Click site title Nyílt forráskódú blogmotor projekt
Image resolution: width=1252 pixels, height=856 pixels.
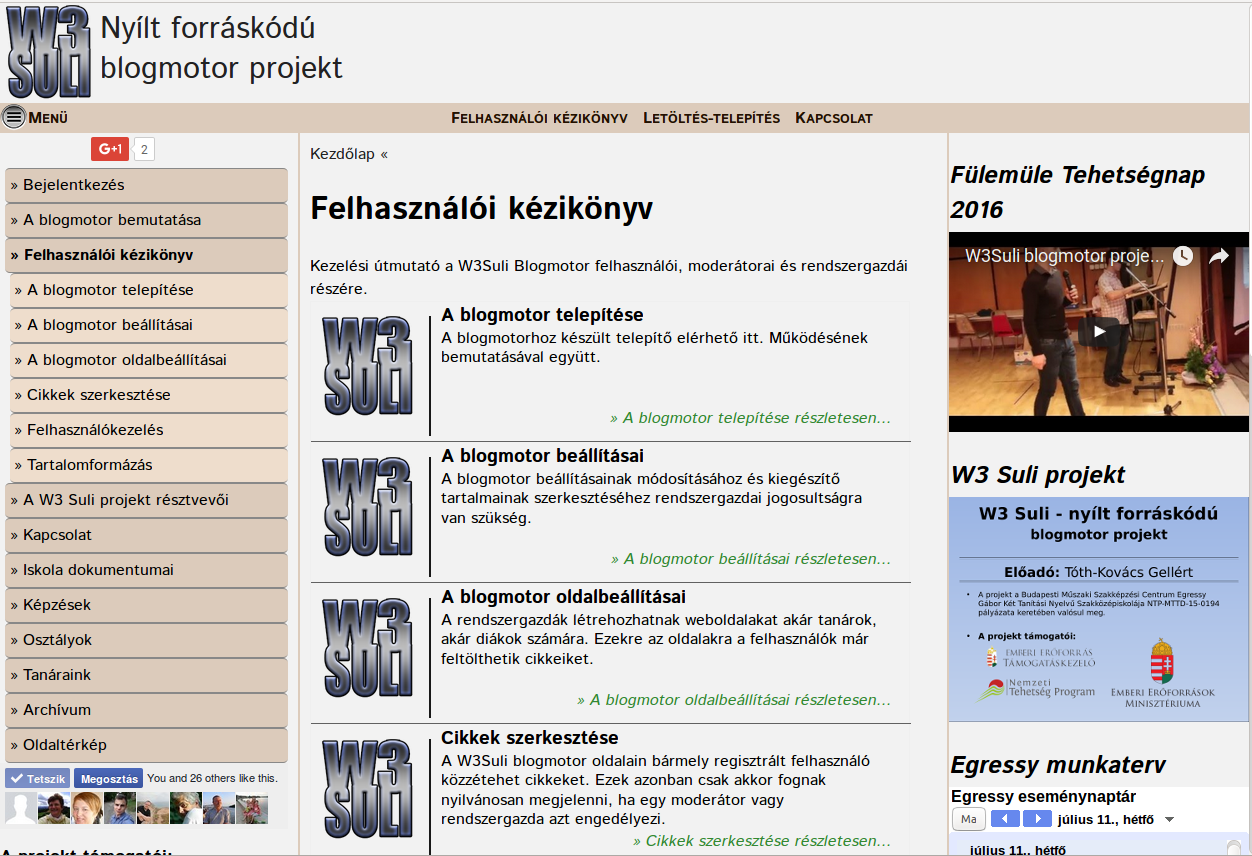pyautogui.click(x=221, y=48)
